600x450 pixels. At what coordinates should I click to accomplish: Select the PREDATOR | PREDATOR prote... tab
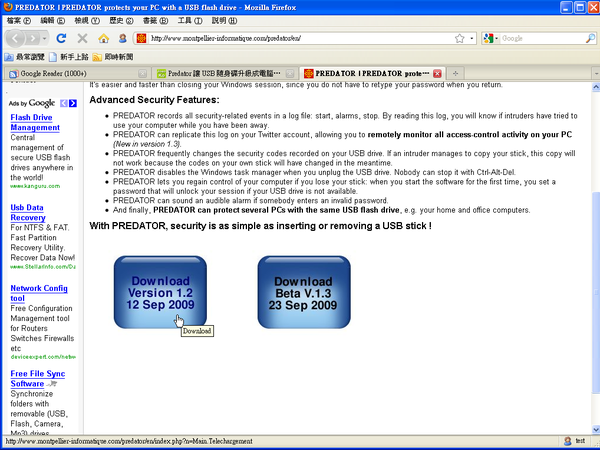pos(372,73)
